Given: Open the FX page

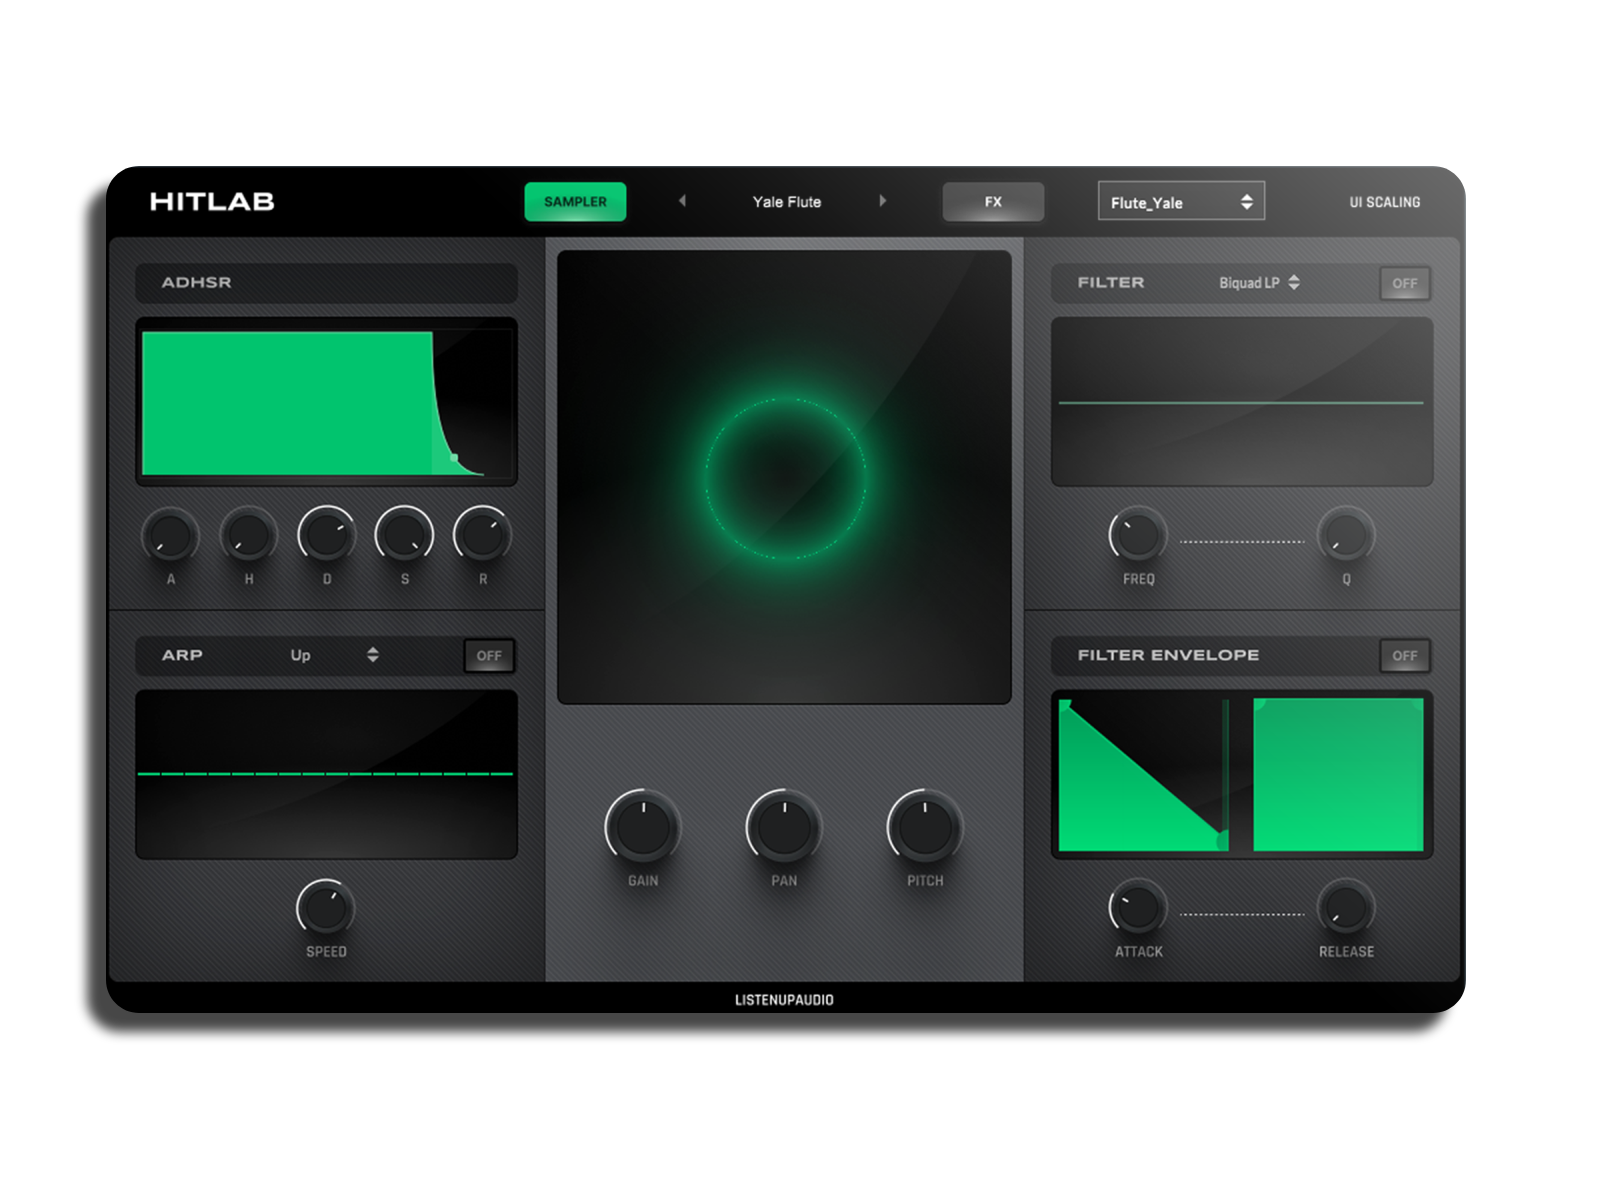Looking at the screenshot, I should (x=993, y=201).
